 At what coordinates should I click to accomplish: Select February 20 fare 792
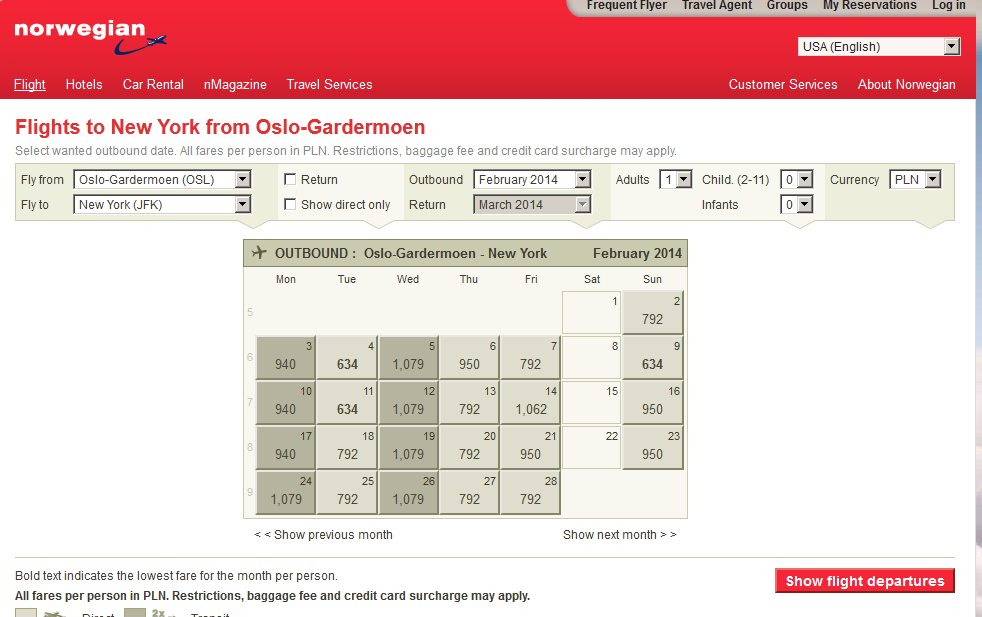click(x=469, y=447)
